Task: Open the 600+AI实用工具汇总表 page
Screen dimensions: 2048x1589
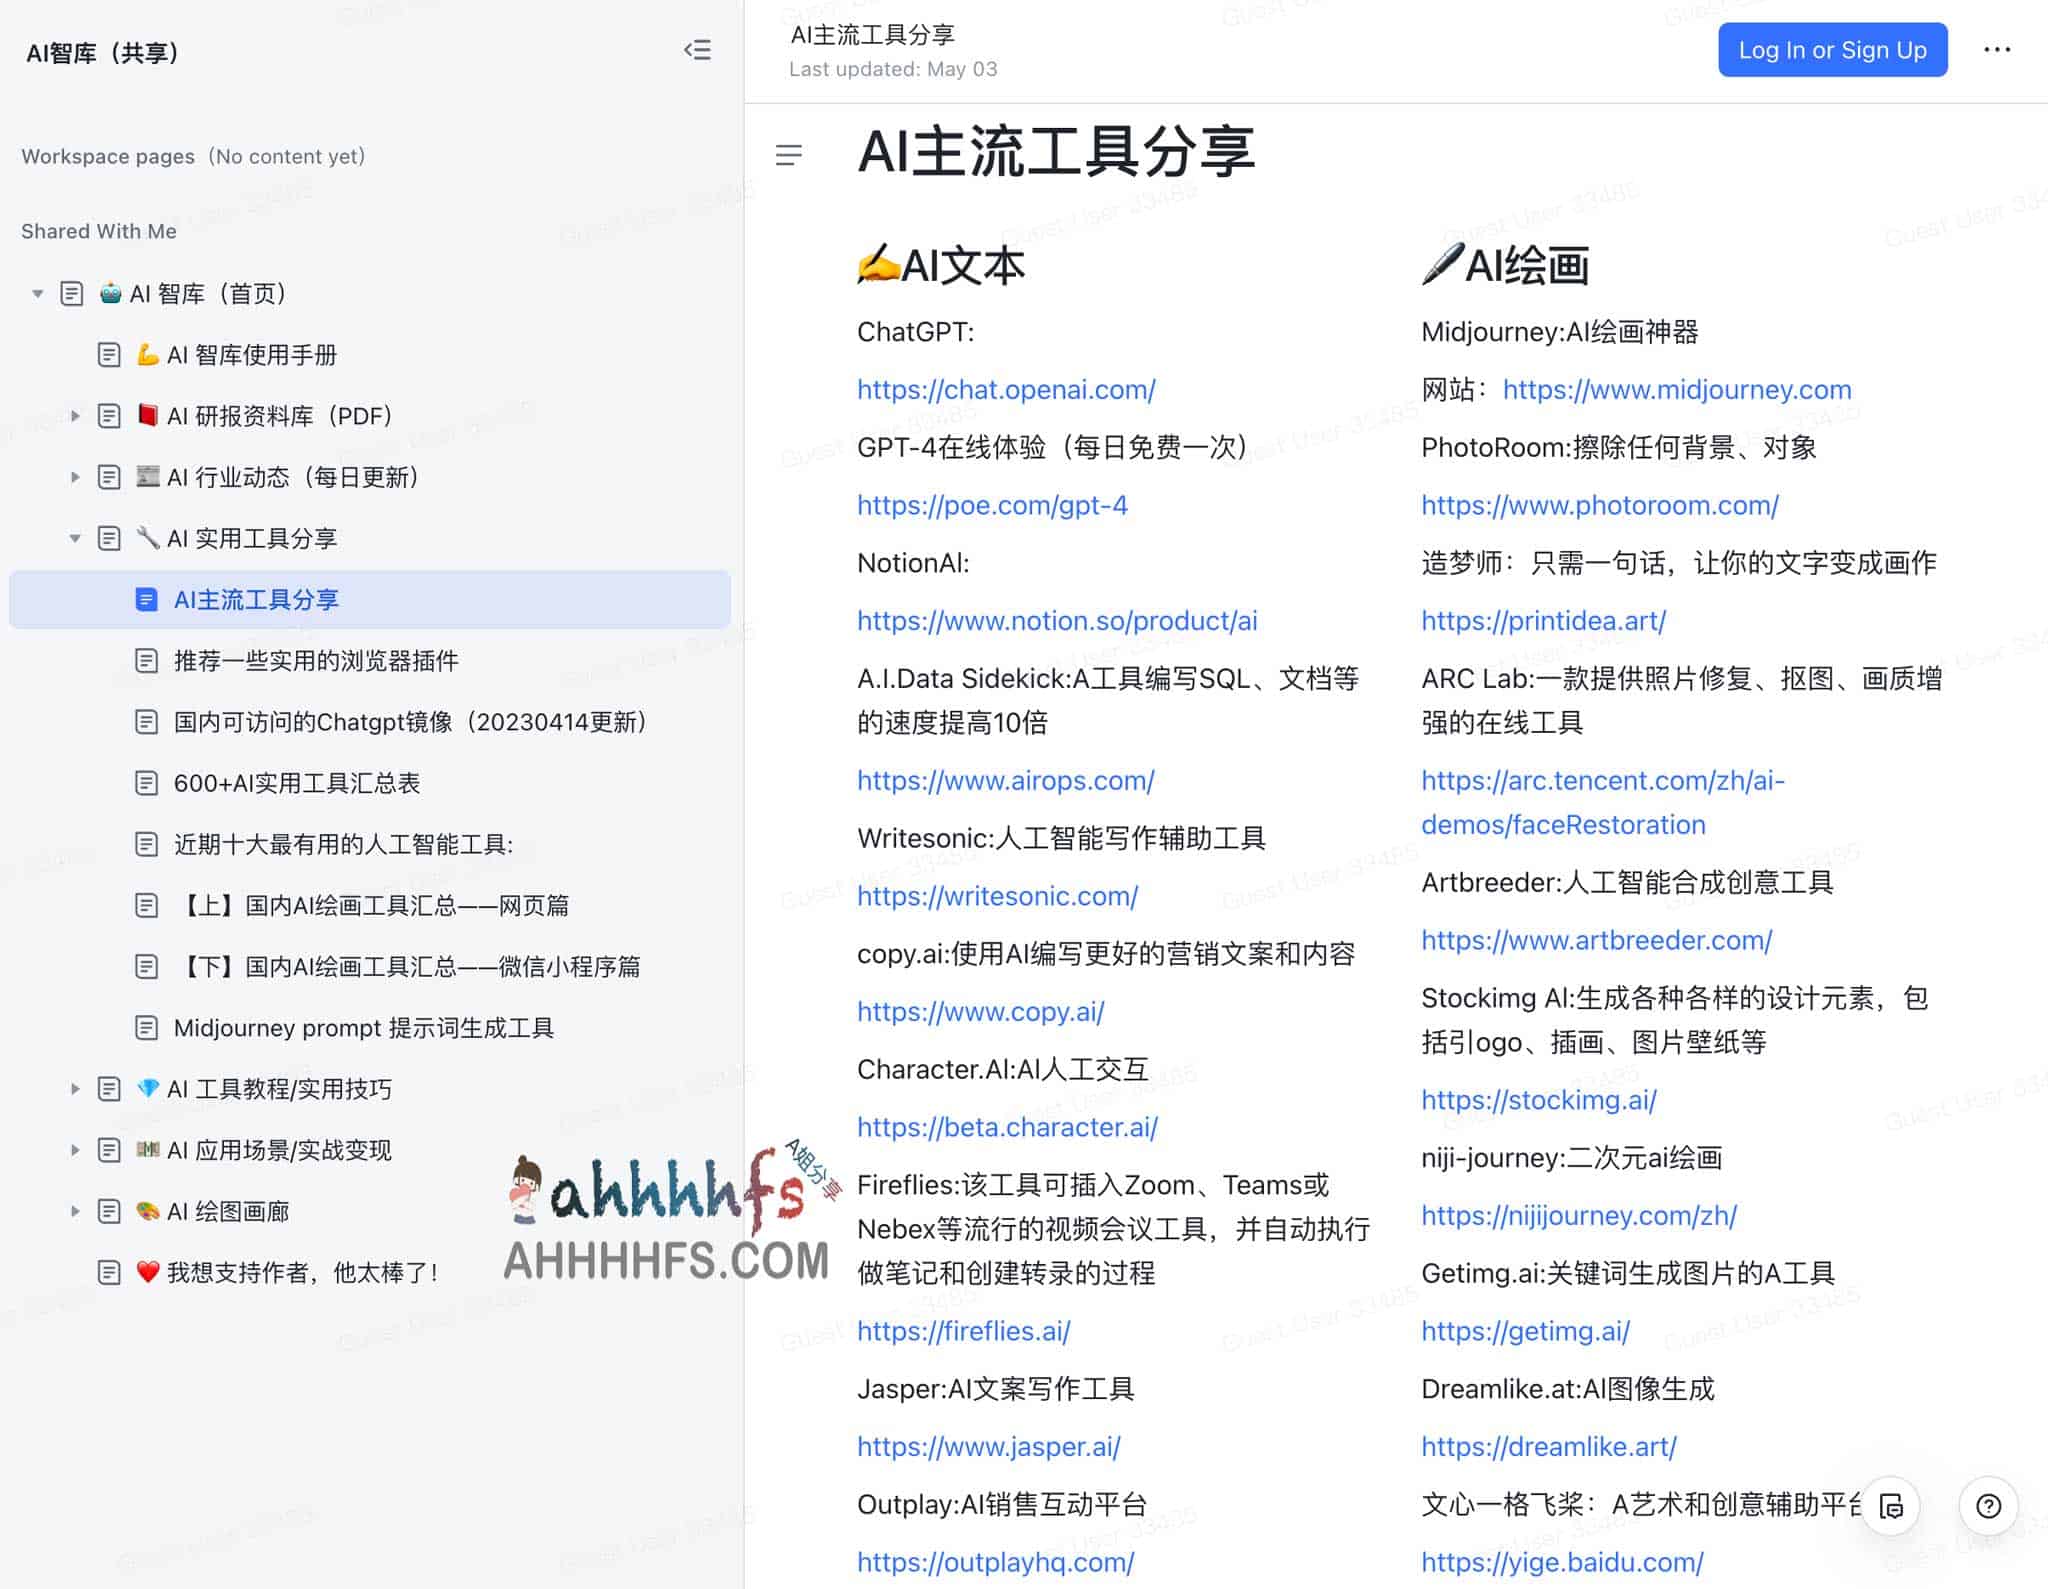Action: pyautogui.click(x=297, y=783)
